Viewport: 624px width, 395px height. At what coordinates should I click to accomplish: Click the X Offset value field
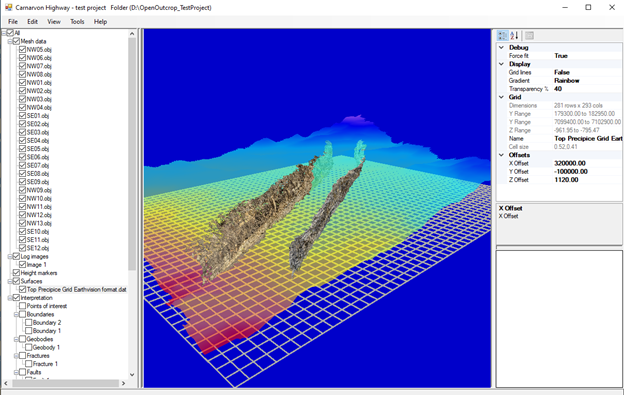pyautogui.click(x=587, y=163)
